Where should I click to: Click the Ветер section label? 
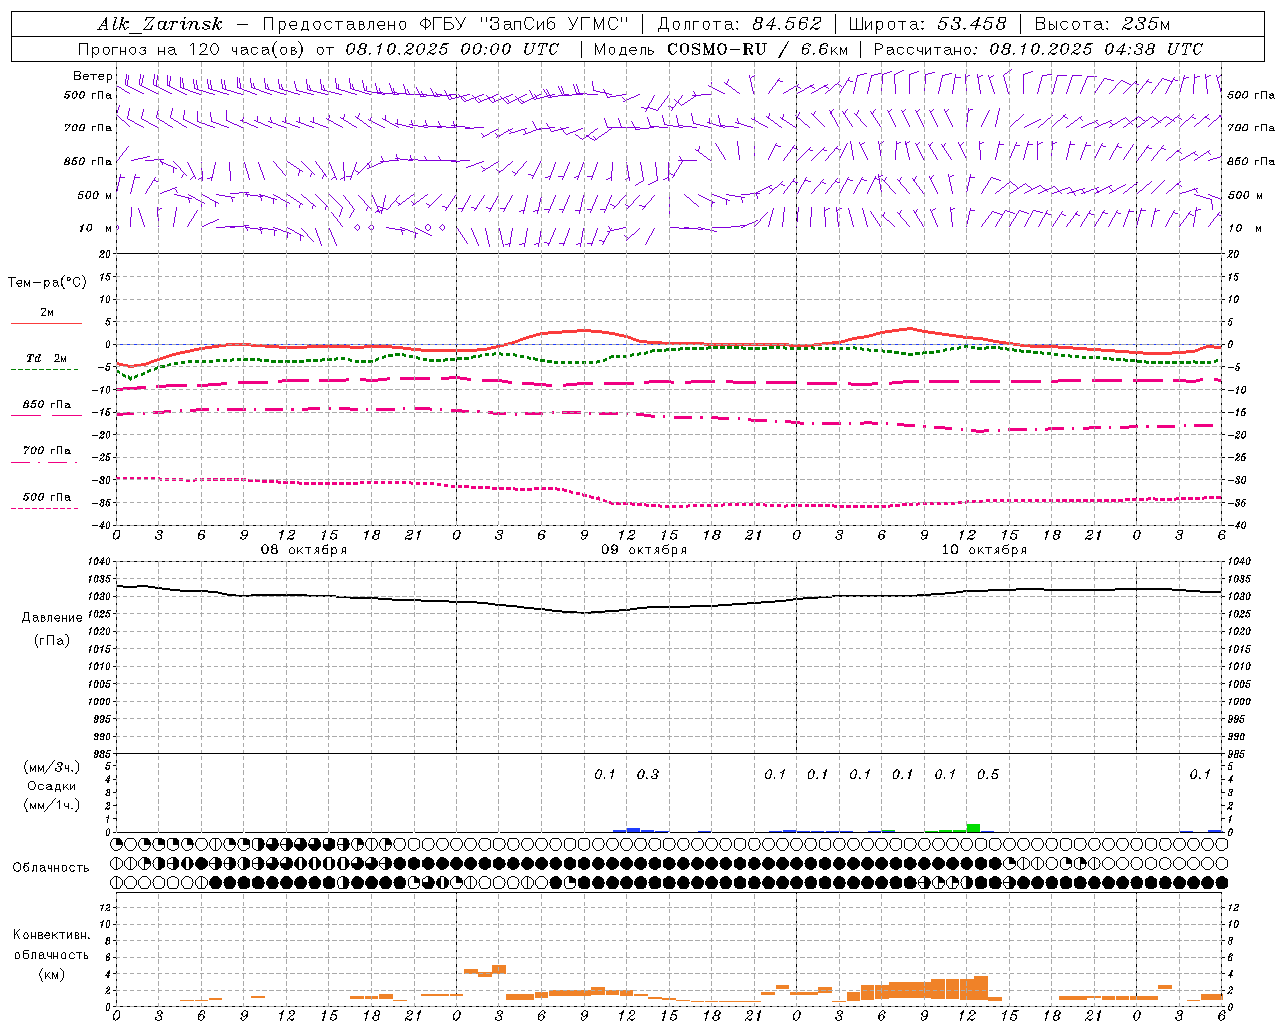(93, 76)
